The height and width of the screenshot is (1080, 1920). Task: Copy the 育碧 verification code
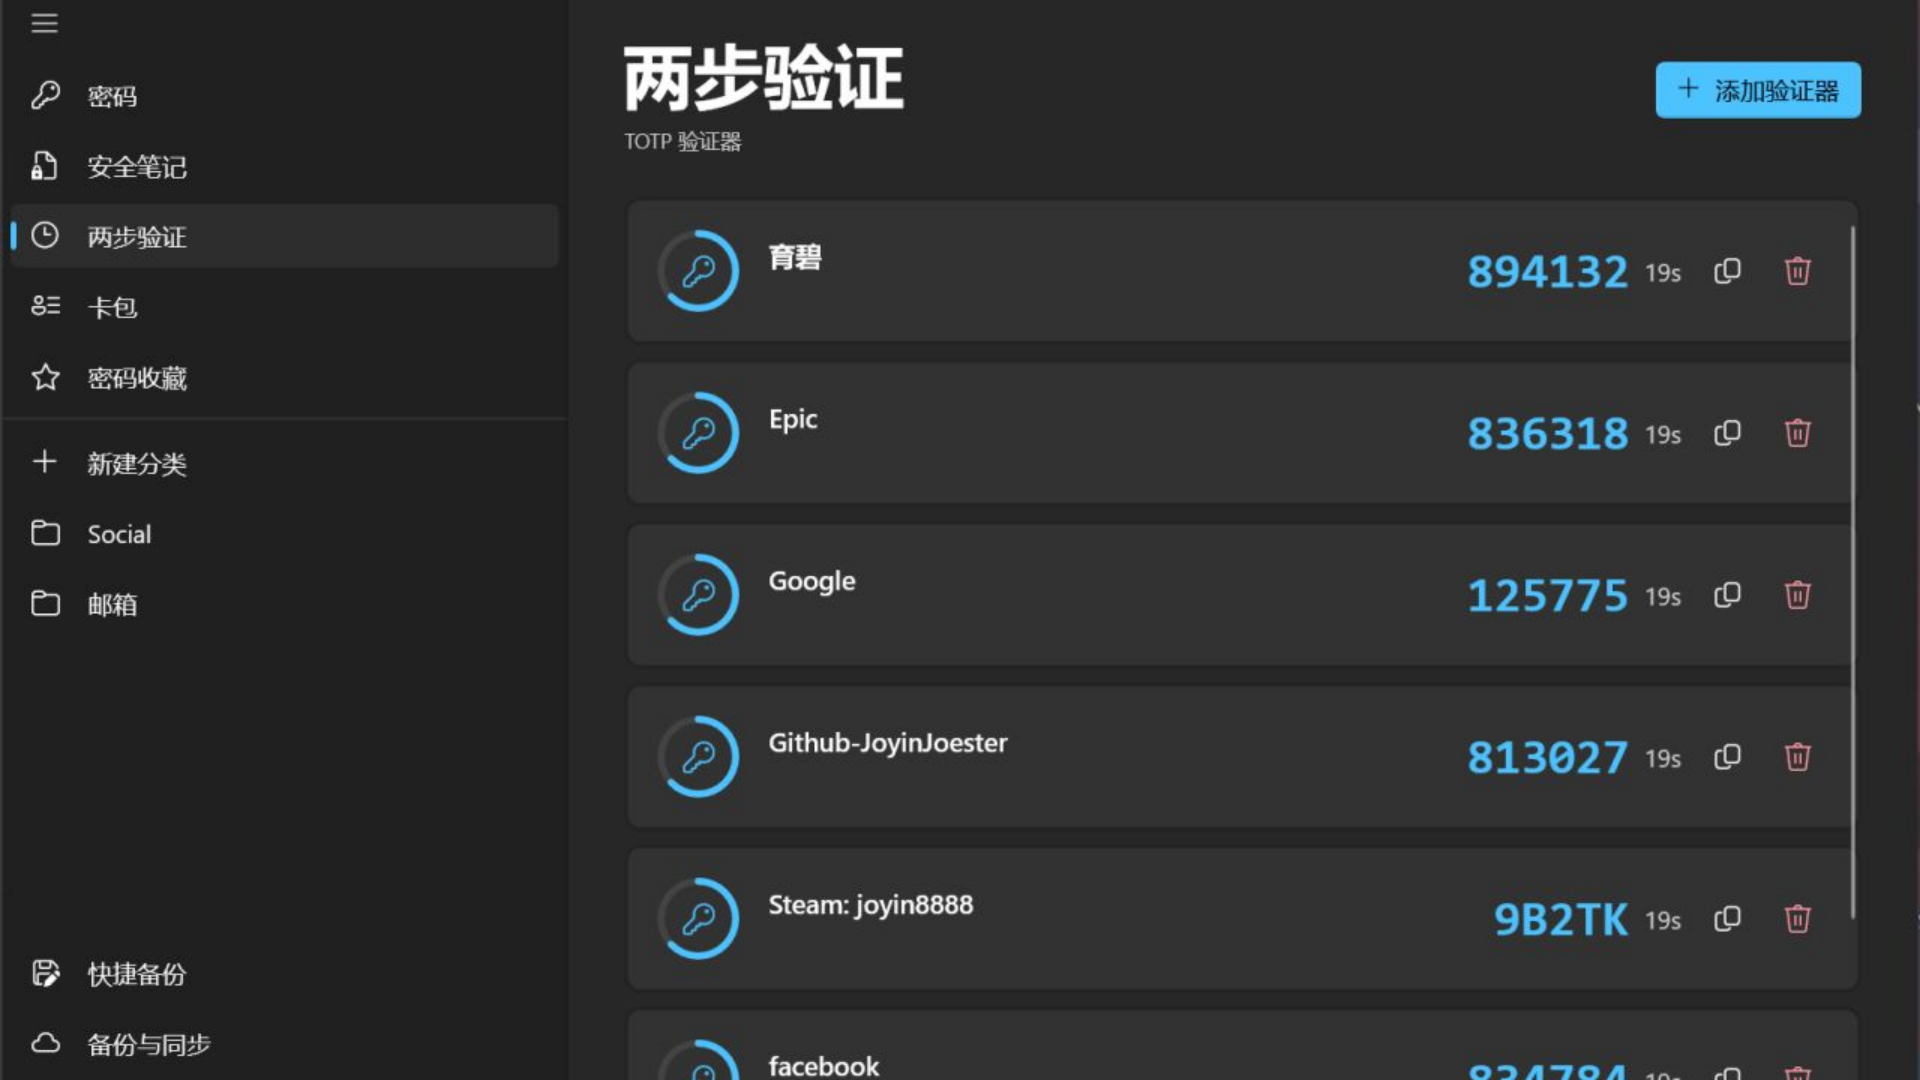1727,271
